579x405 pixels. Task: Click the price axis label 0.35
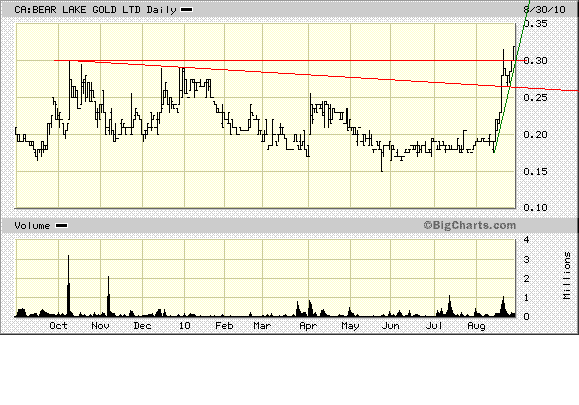pos(535,24)
